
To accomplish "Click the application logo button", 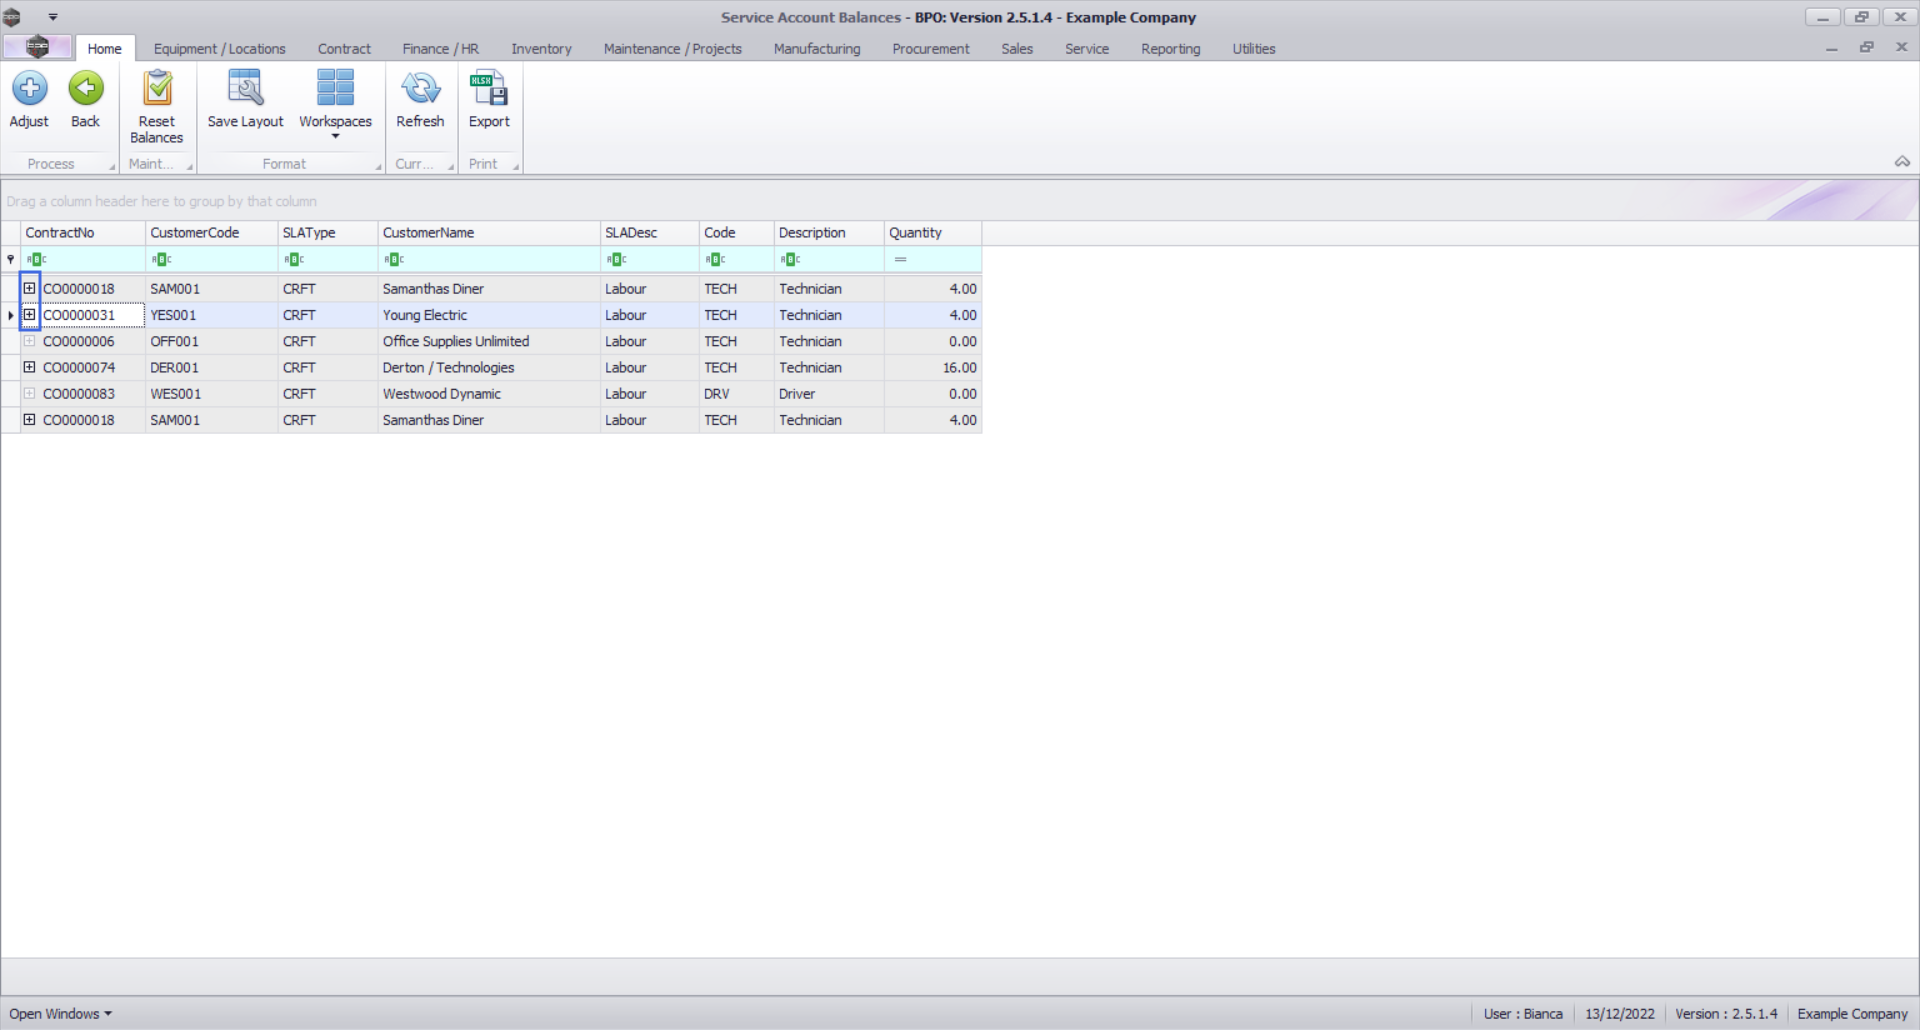I will tap(37, 47).
